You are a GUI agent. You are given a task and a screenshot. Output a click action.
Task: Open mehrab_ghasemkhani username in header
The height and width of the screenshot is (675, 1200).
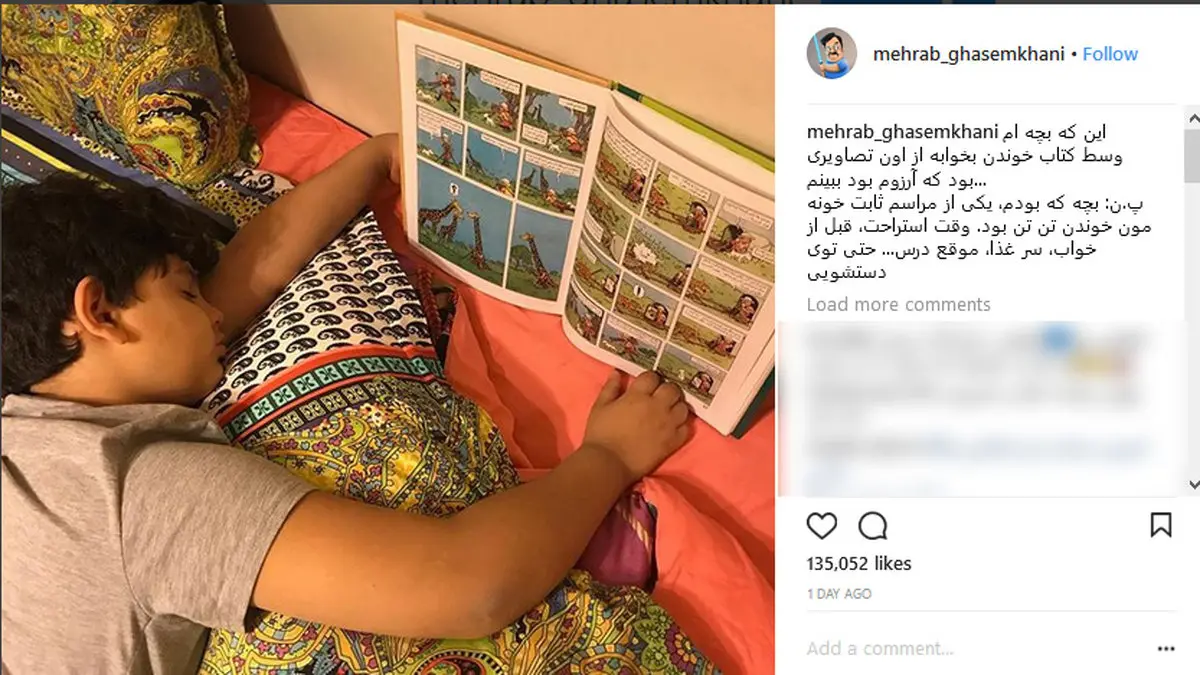(x=969, y=54)
